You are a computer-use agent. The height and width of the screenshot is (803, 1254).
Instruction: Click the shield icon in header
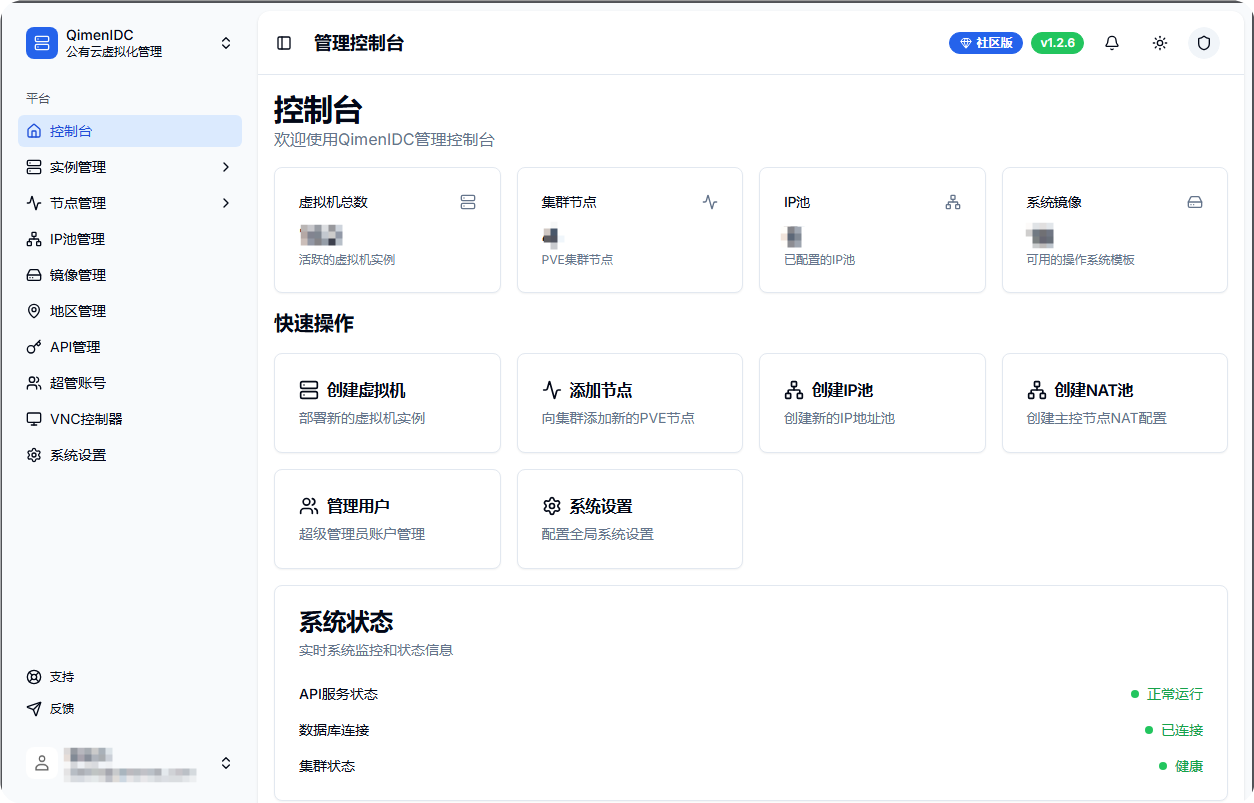point(1203,43)
